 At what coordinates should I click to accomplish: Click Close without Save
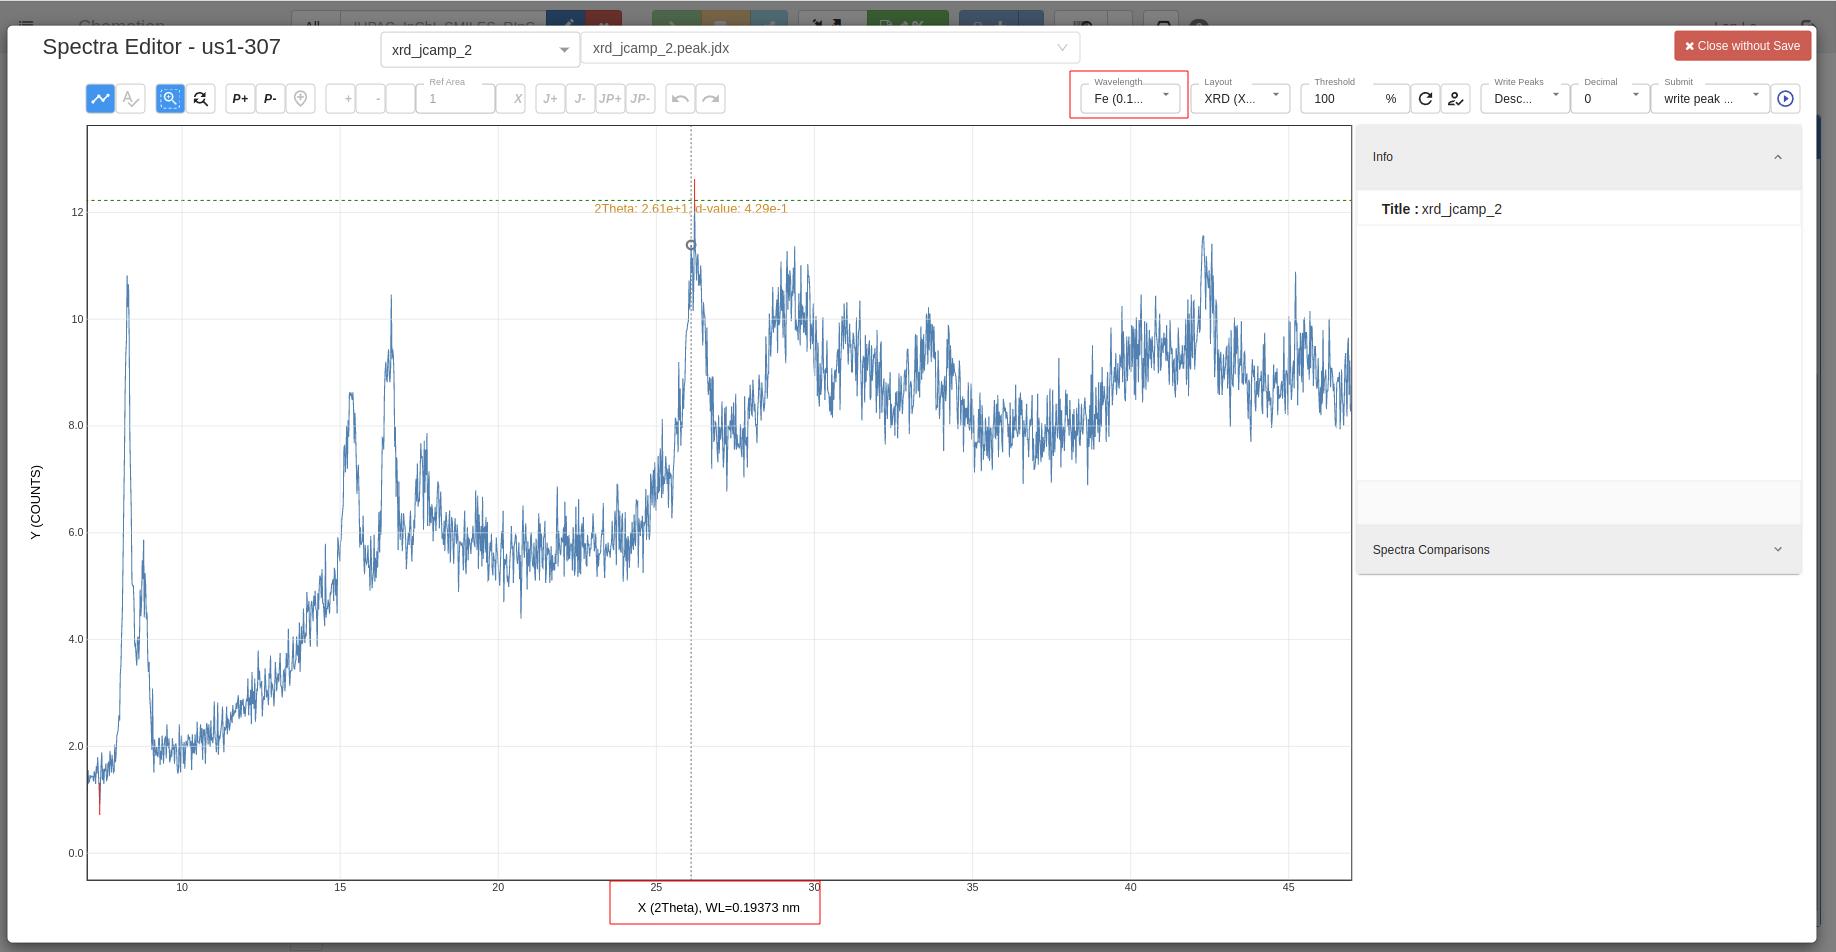click(1742, 45)
